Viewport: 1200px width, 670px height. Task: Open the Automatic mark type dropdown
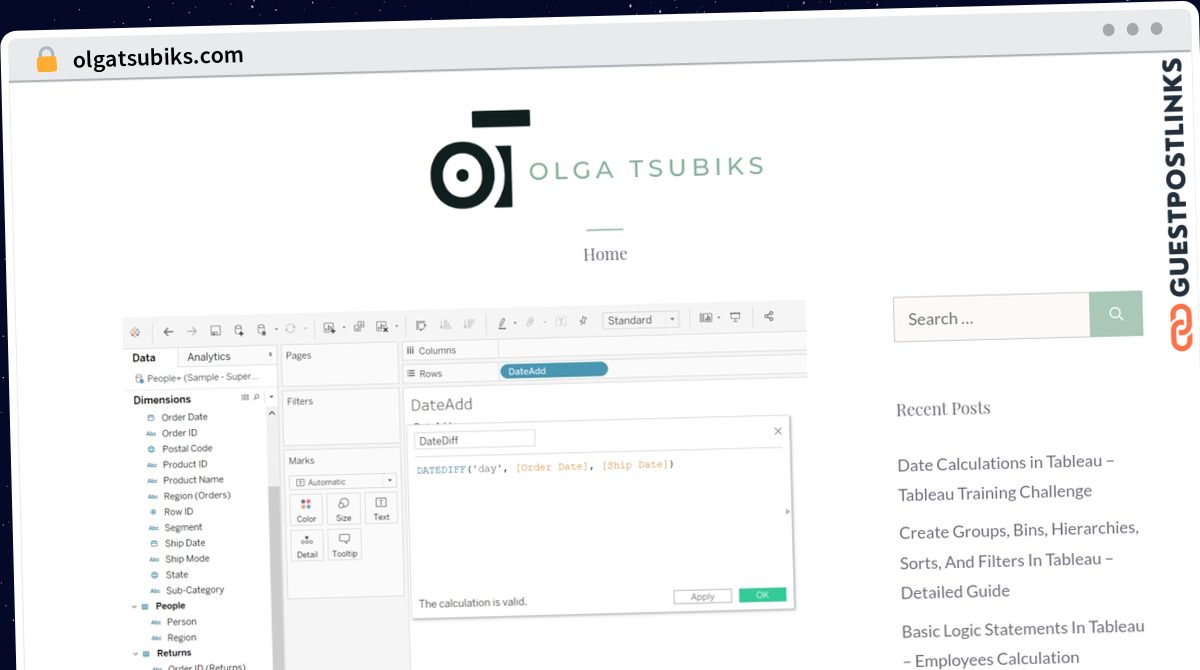point(343,482)
